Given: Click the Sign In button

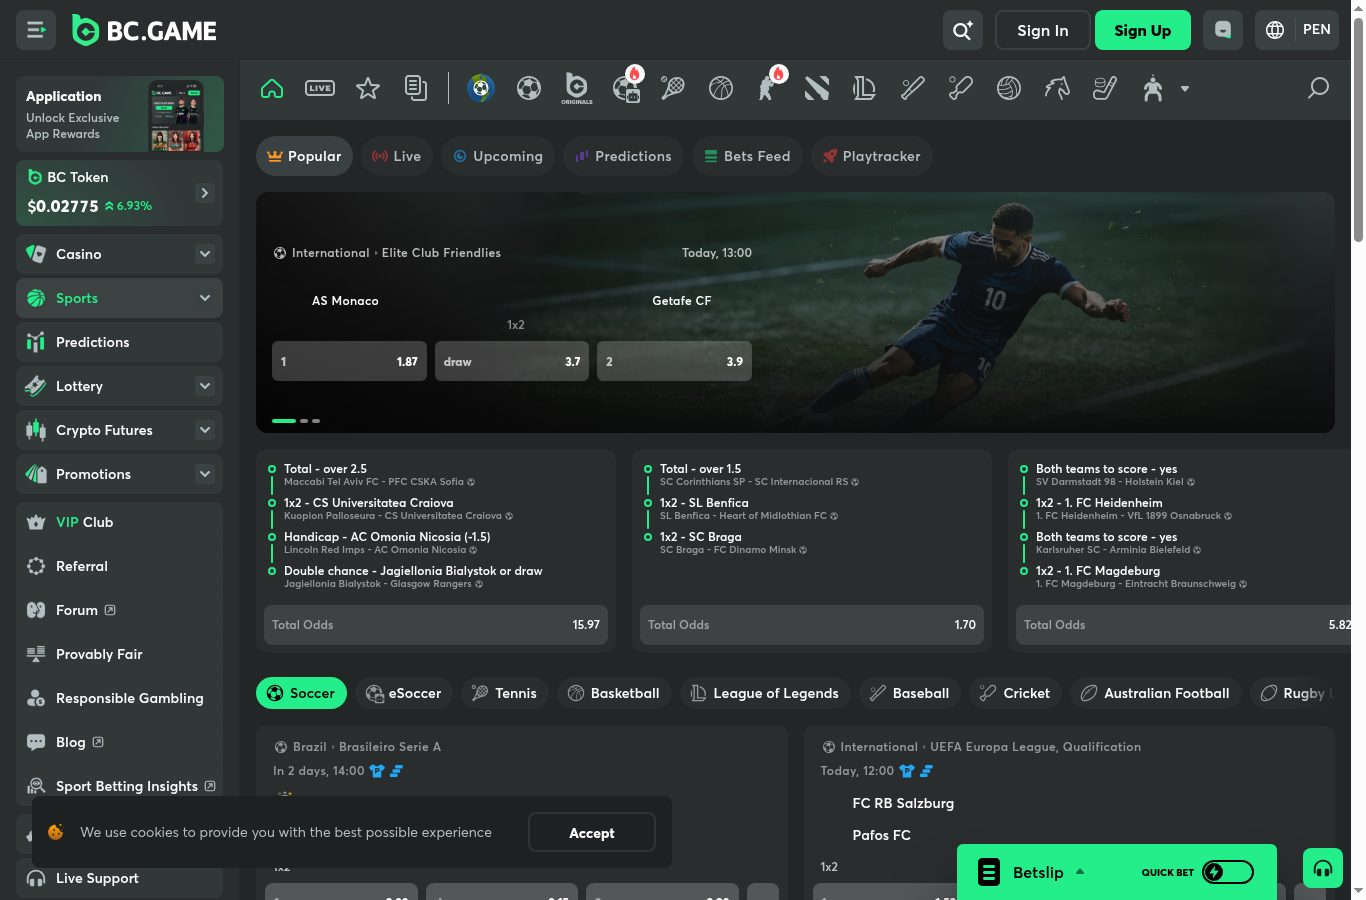Looking at the screenshot, I should tap(1043, 30).
